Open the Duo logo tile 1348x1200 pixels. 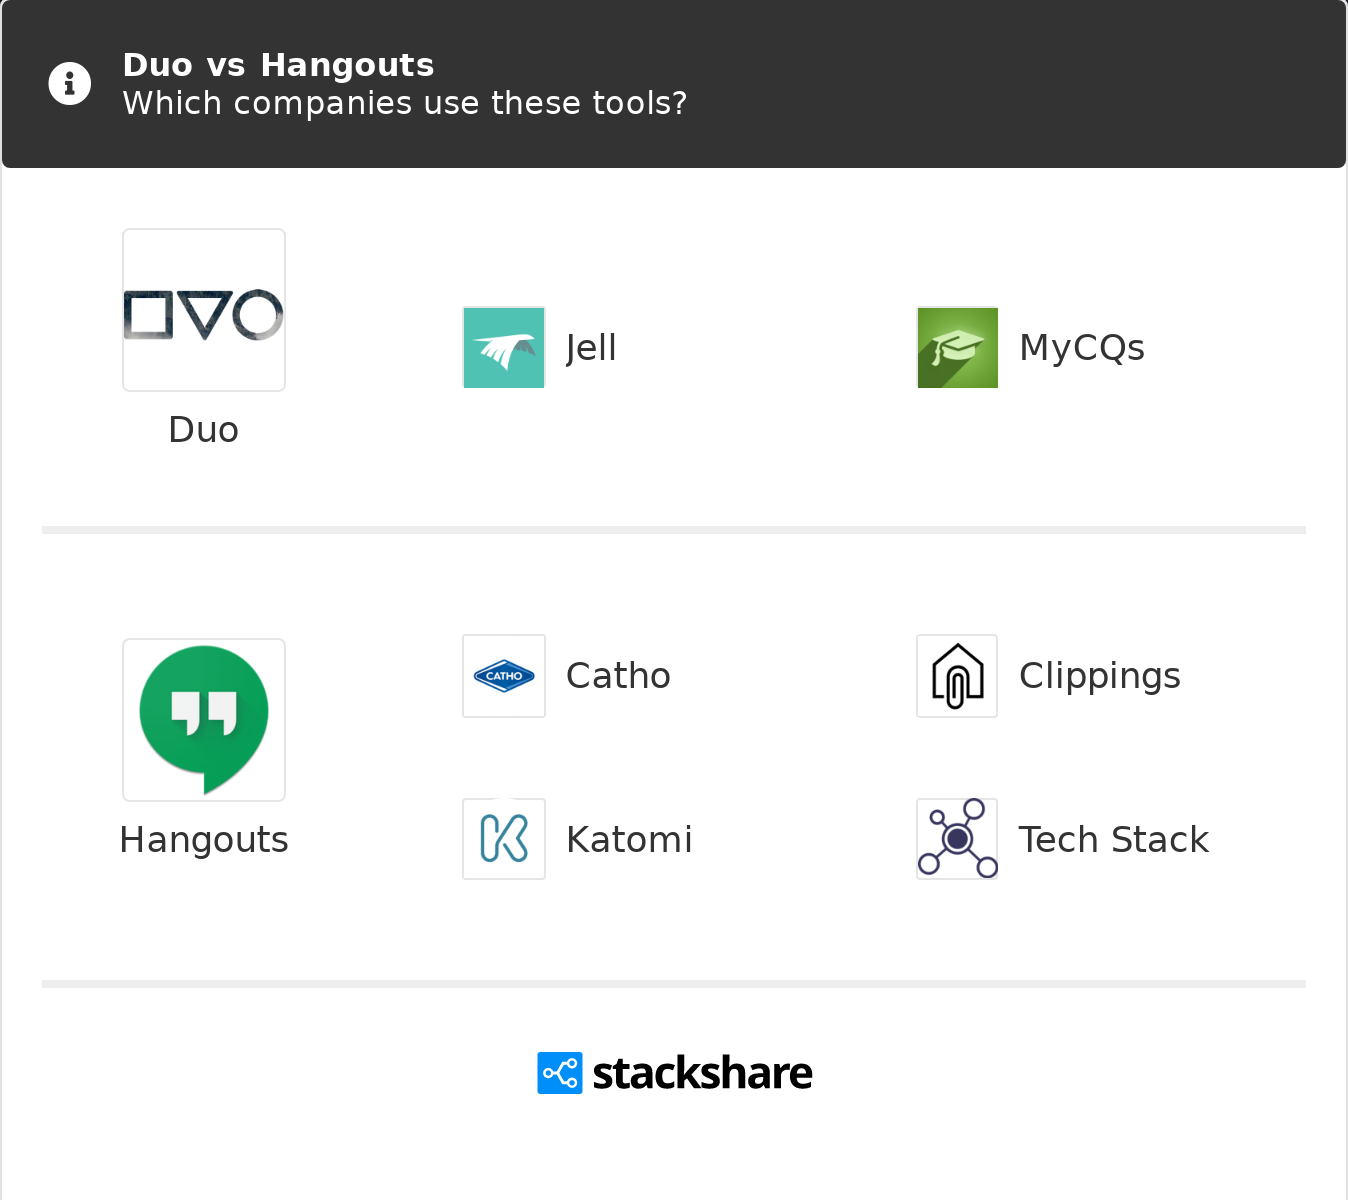tap(204, 310)
